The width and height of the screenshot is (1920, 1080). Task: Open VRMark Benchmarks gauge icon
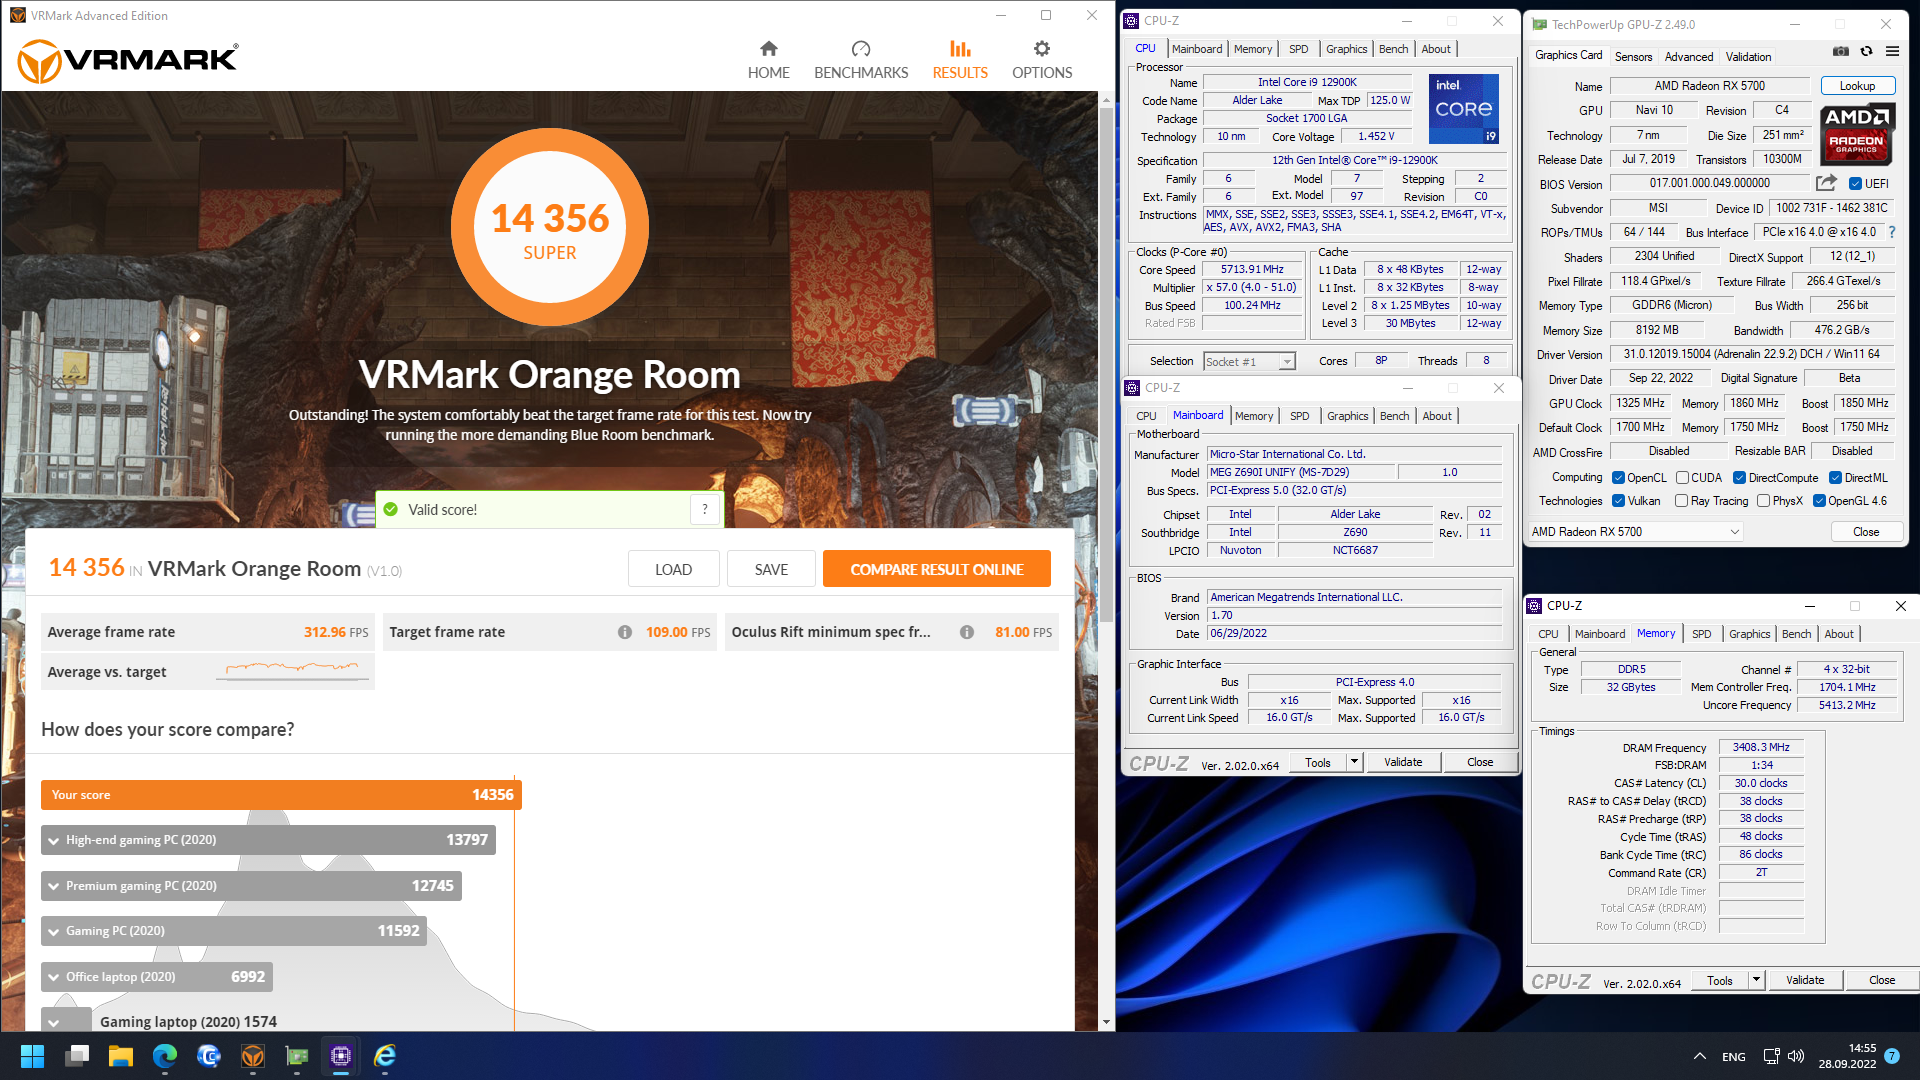(x=861, y=49)
